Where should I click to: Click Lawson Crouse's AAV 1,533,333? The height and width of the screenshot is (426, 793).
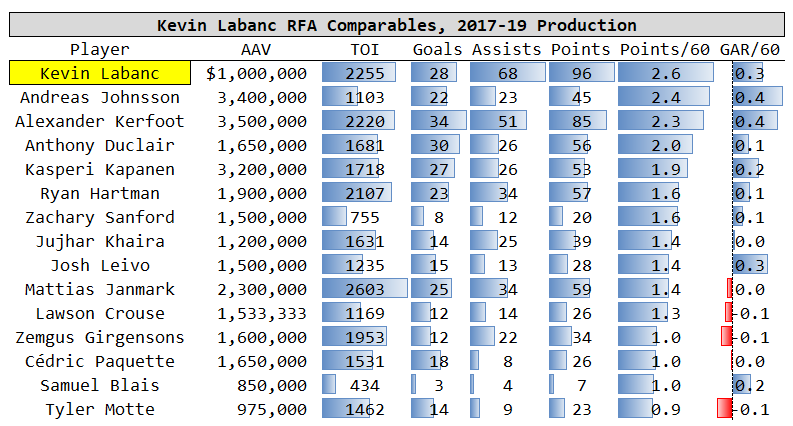click(262, 314)
